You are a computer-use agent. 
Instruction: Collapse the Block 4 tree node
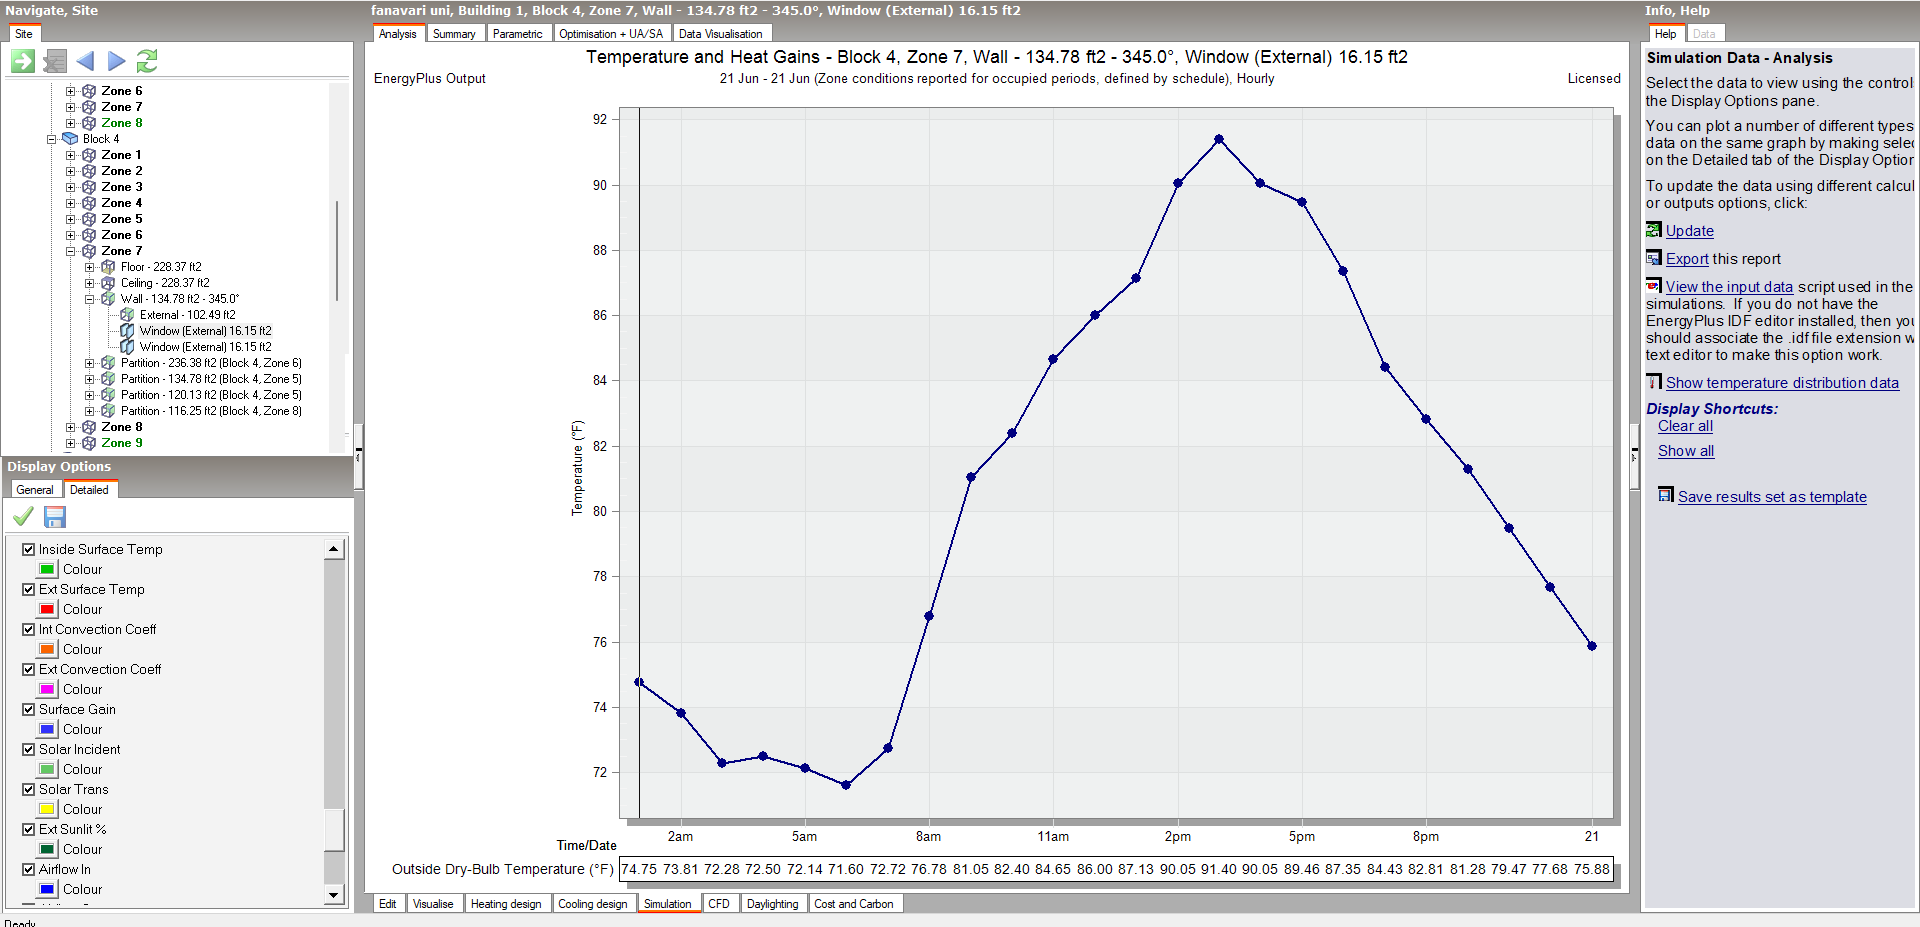click(x=52, y=139)
